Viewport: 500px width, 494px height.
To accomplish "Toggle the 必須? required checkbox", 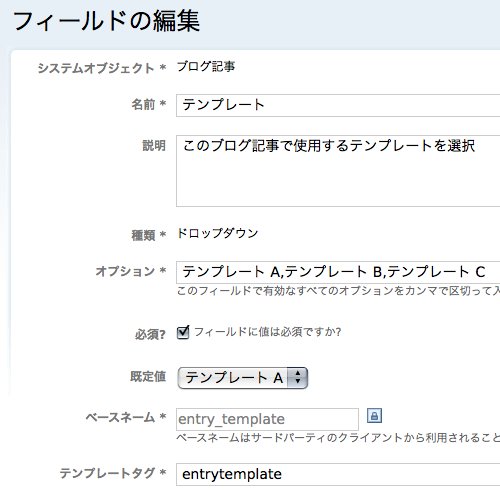I will pyautogui.click(x=183, y=332).
